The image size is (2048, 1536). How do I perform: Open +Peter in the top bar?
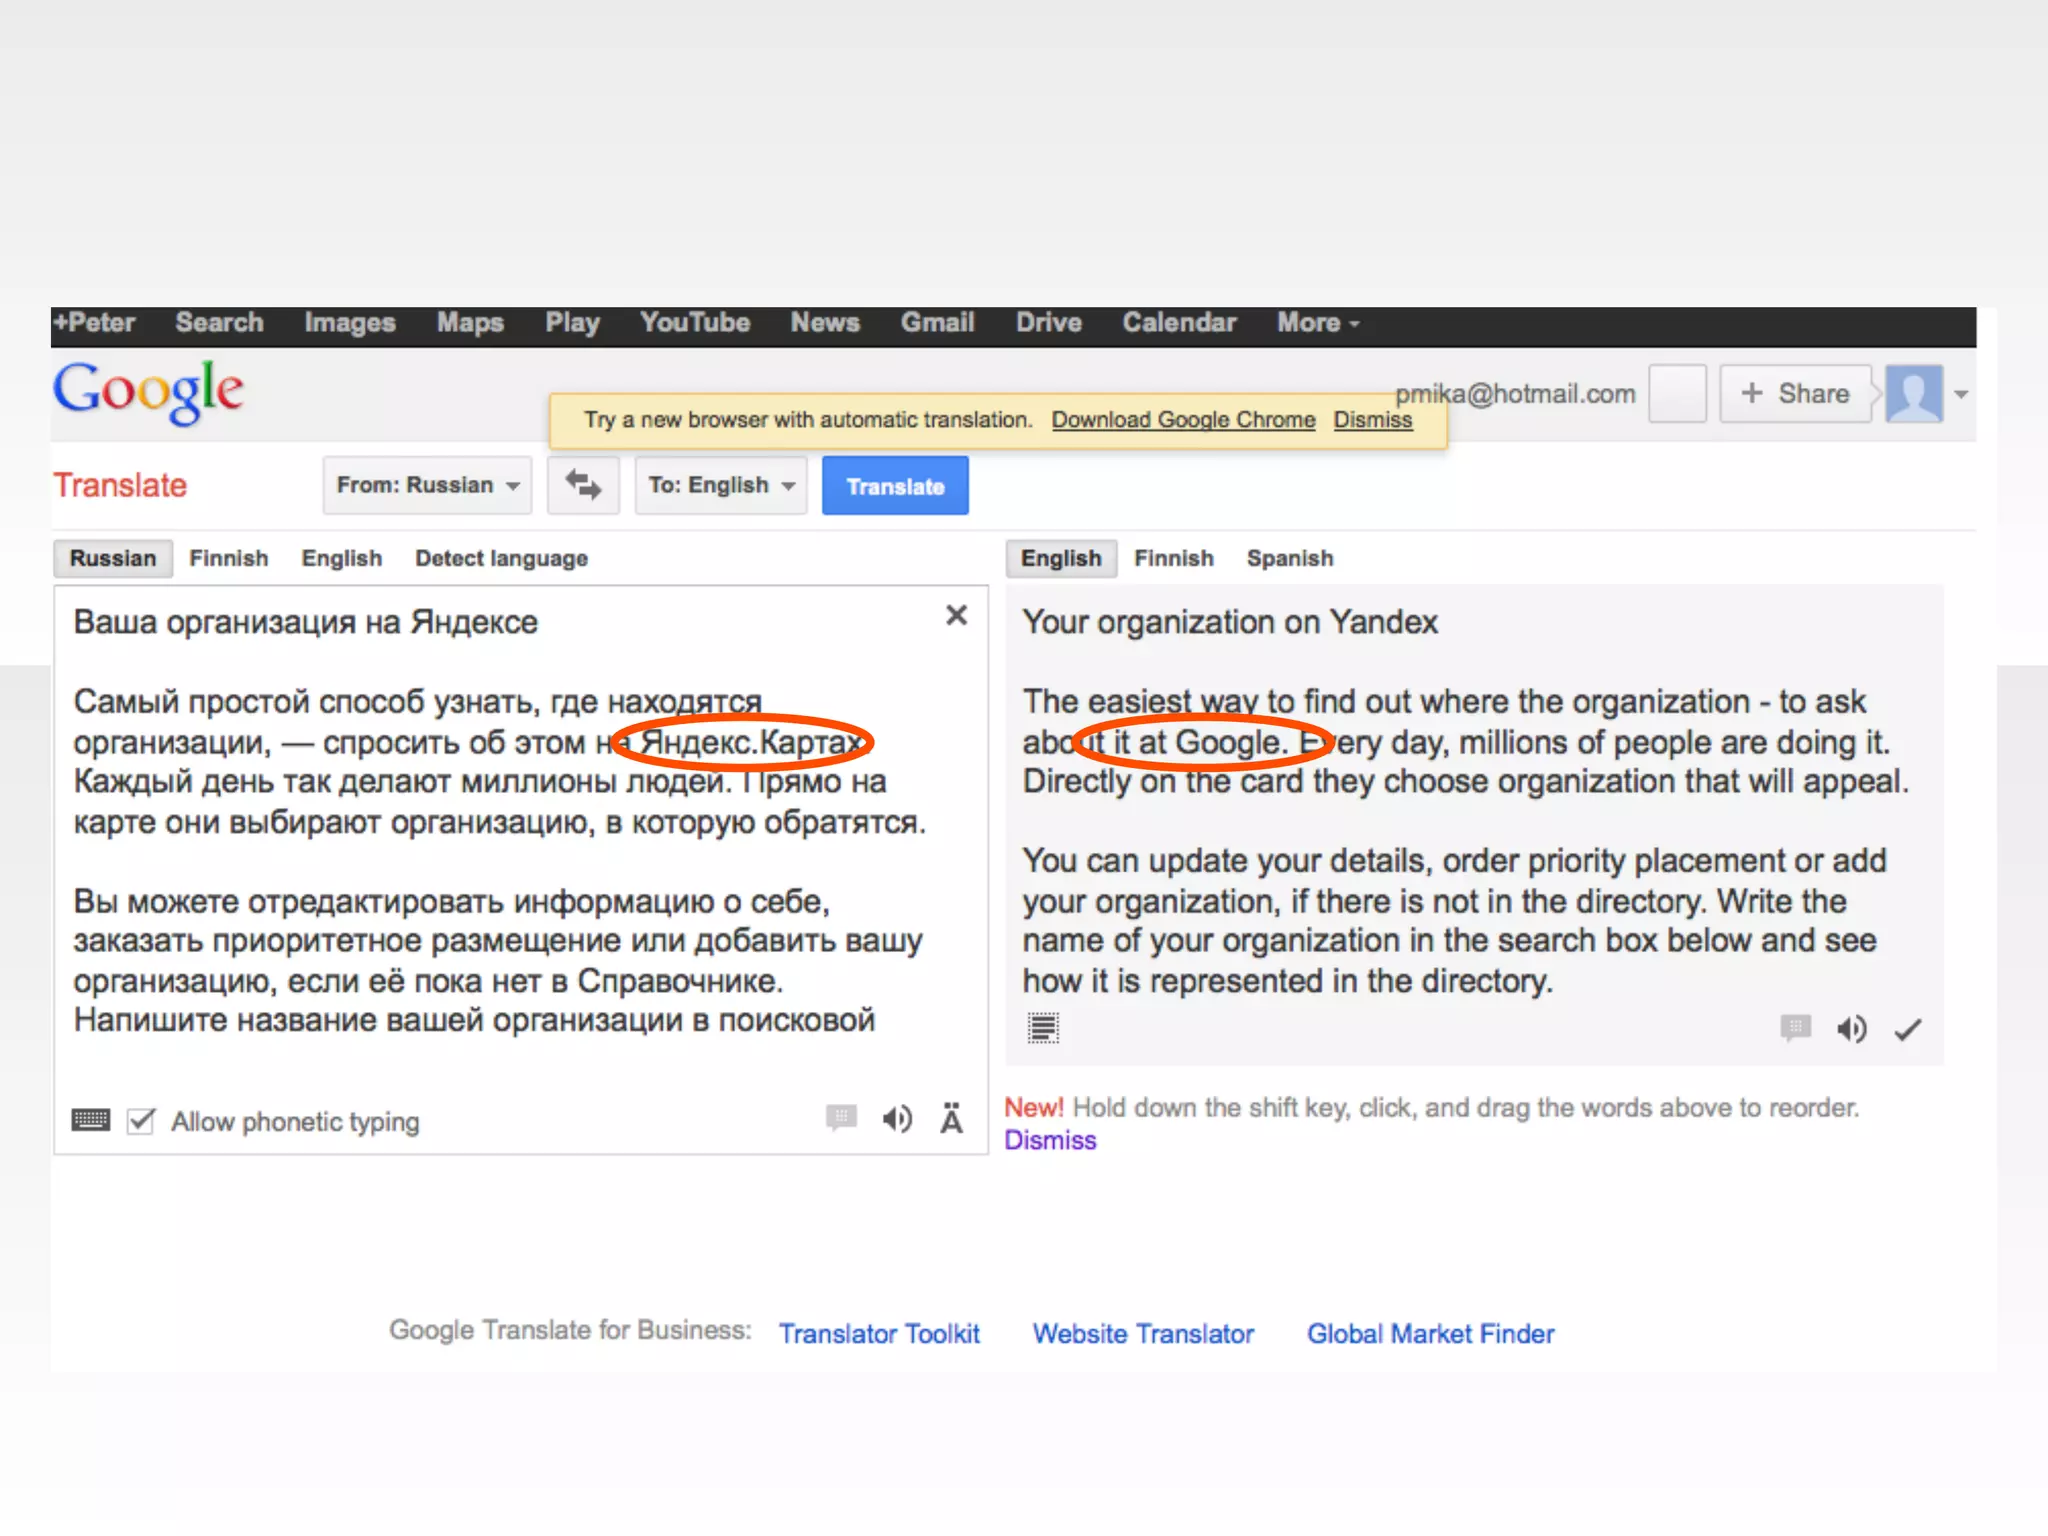click(94, 323)
